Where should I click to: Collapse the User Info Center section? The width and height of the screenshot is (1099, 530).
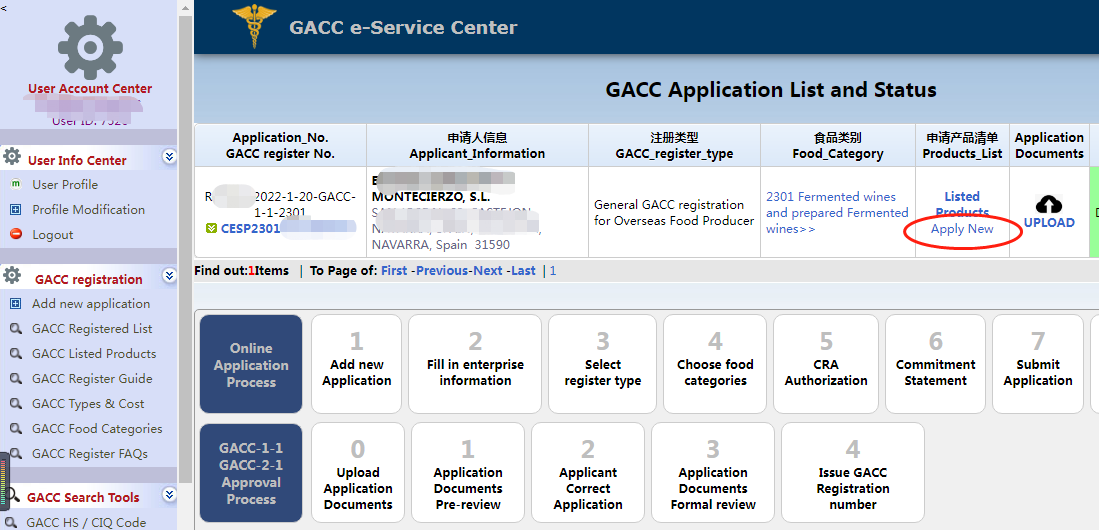169,157
